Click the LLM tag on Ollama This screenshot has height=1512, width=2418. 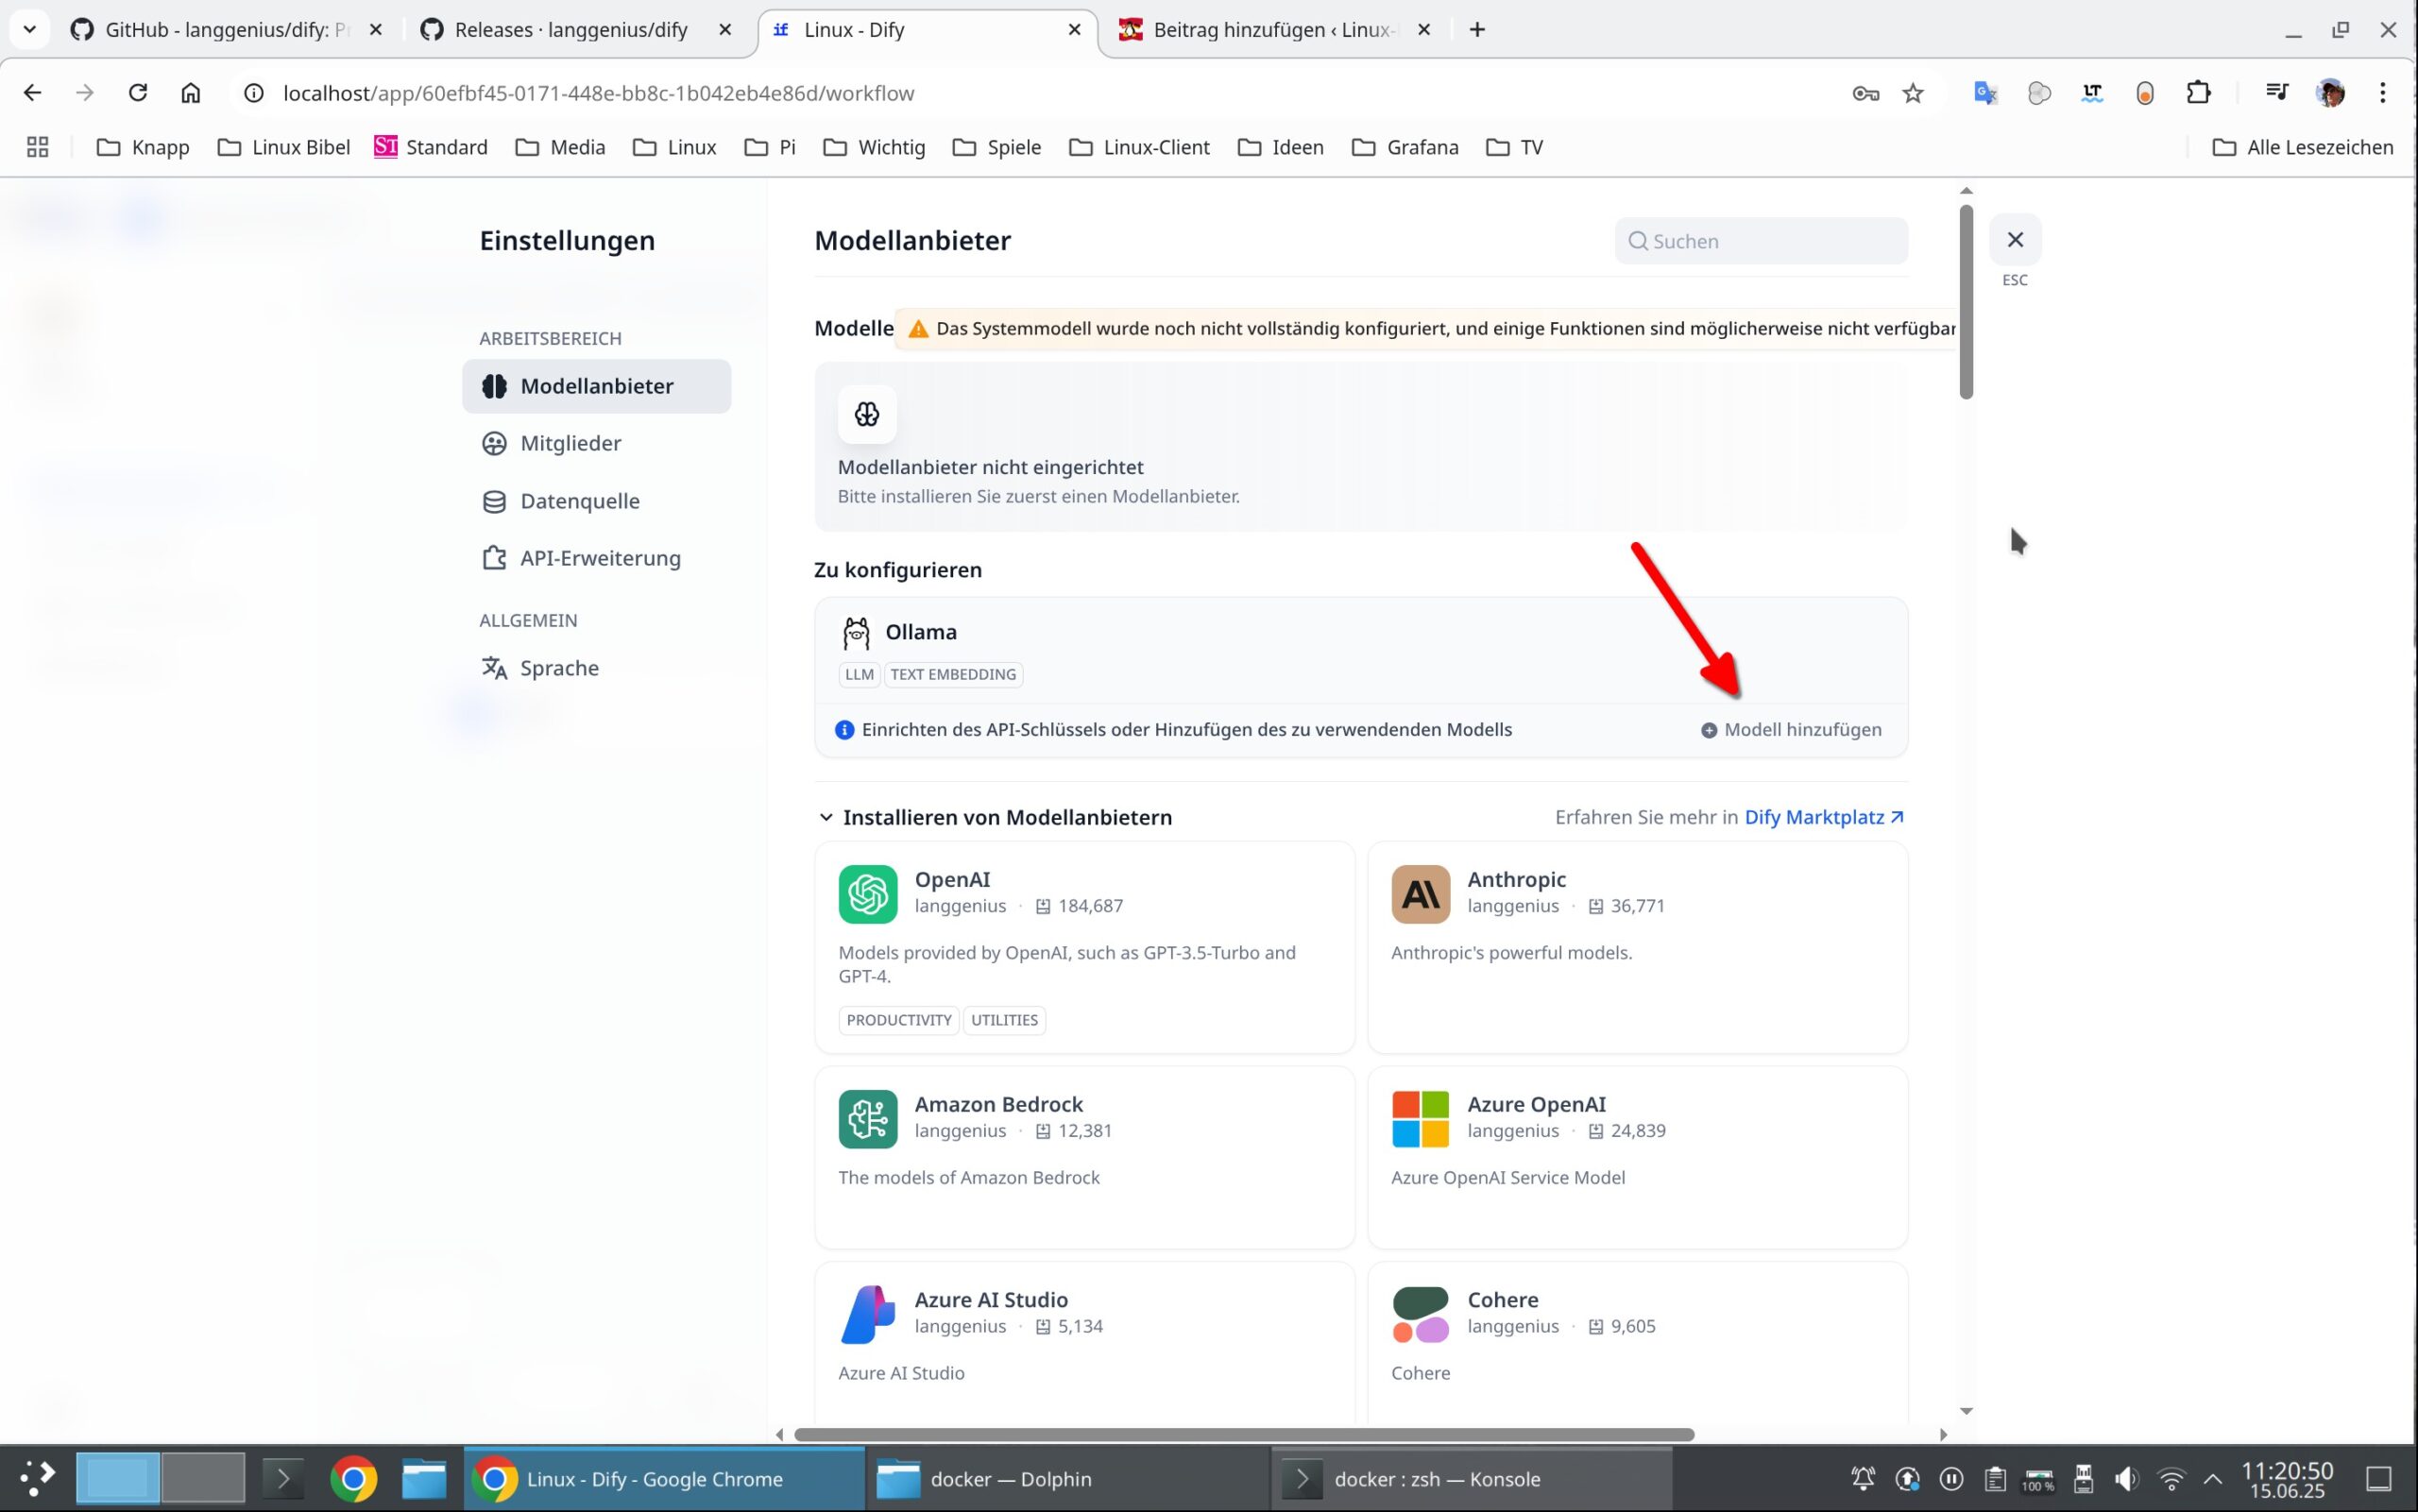859,674
